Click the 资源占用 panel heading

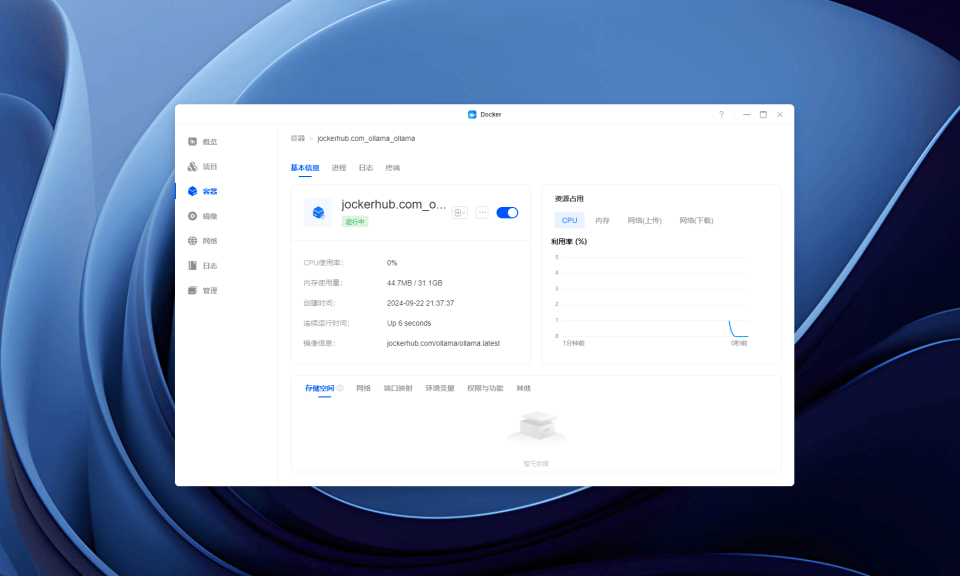click(x=569, y=199)
